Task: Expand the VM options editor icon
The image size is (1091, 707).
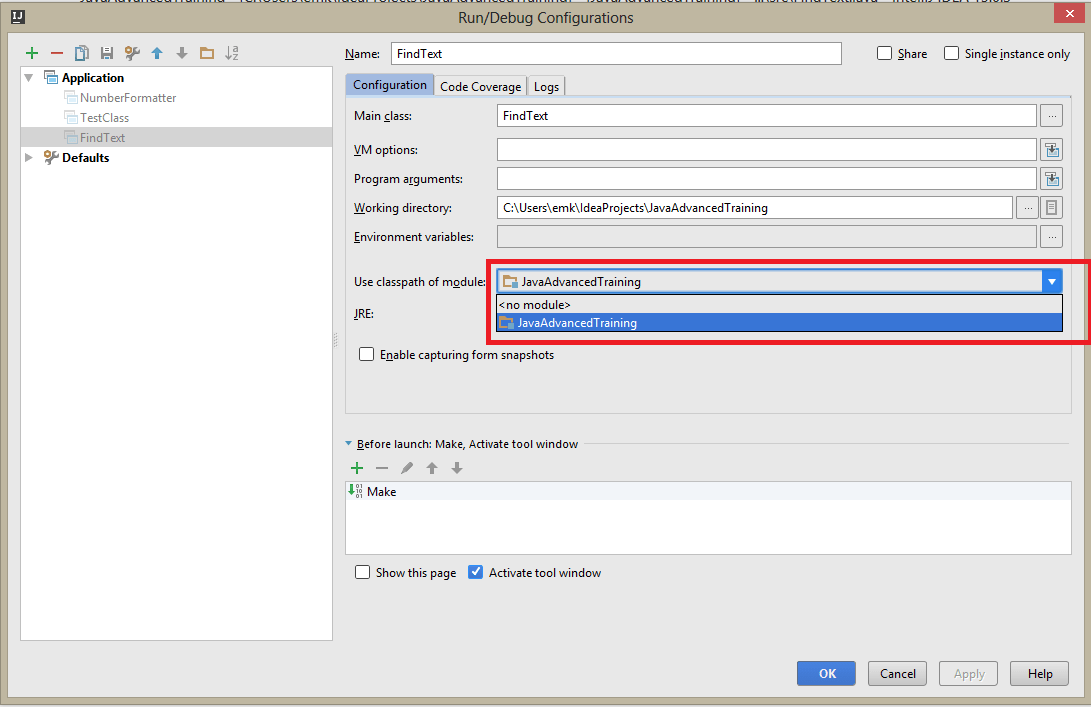Action: click(x=1051, y=148)
